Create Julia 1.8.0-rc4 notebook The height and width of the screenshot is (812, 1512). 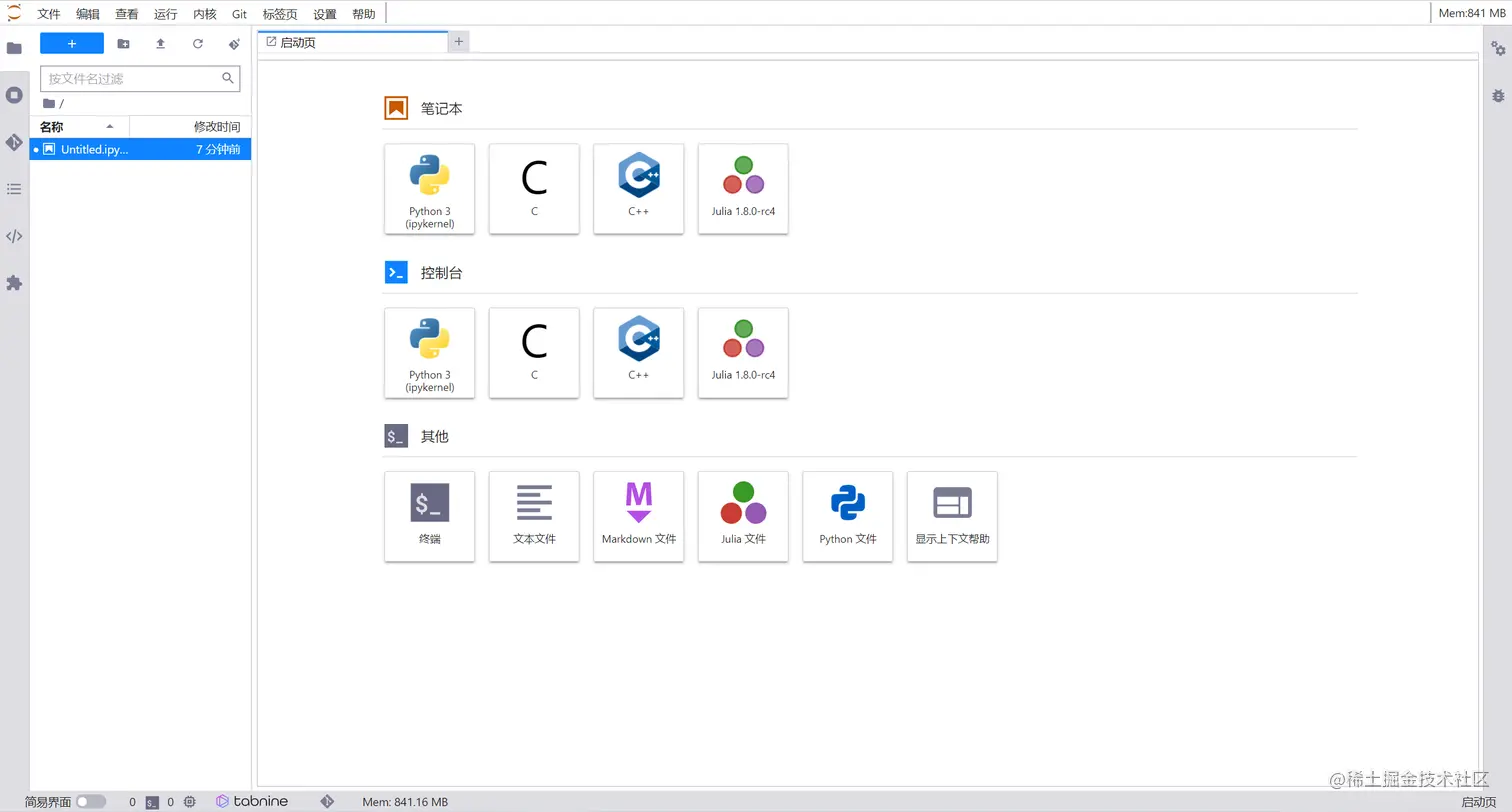[743, 189]
